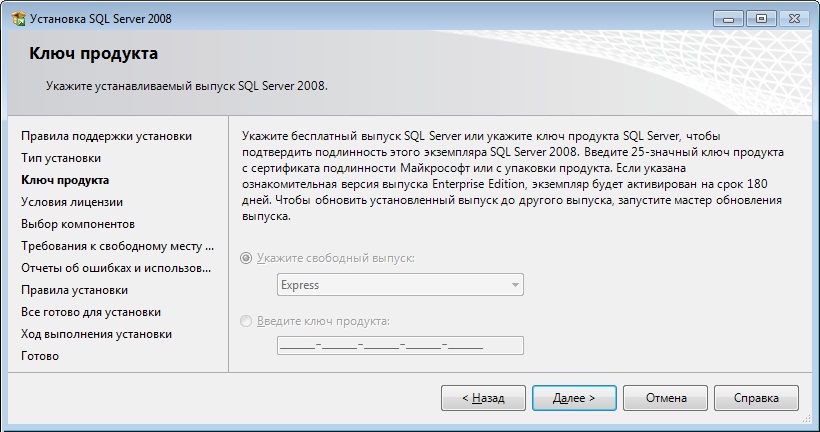Click the 'Установка SQL Server 2008' window title
The width and height of the screenshot is (820, 432).
[101, 19]
